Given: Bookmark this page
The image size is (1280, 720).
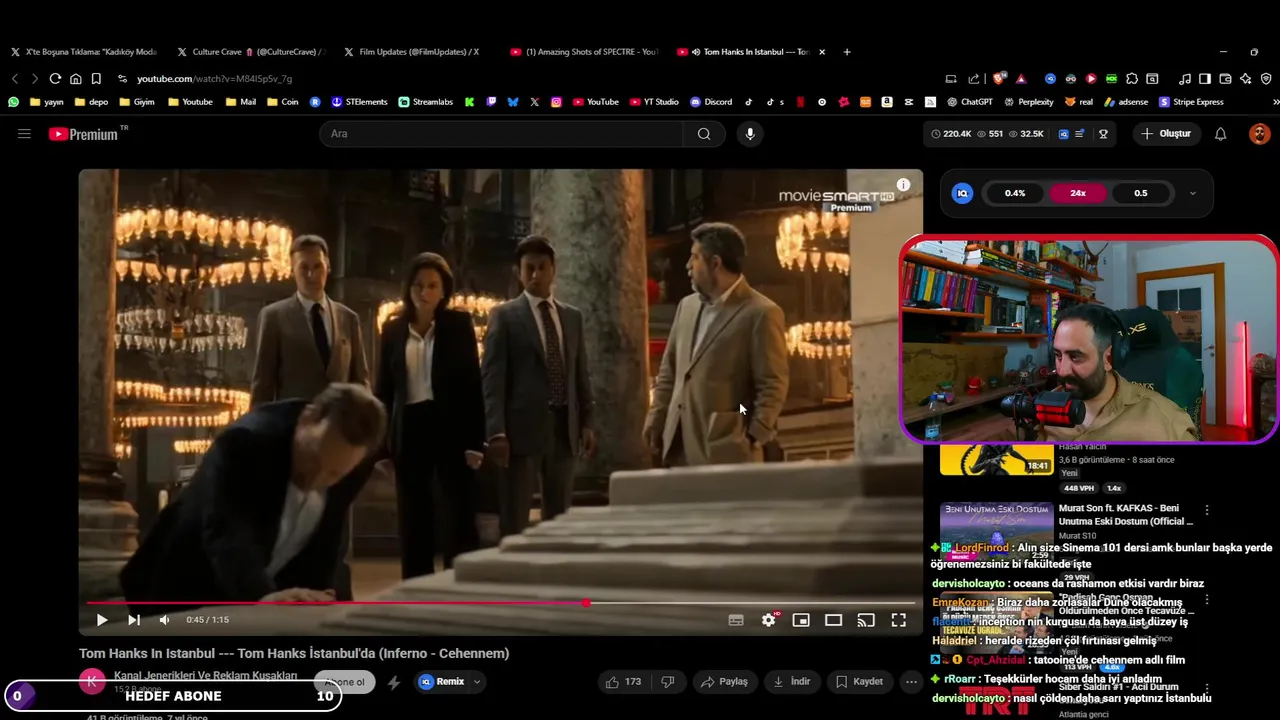Looking at the screenshot, I should tap(96, 78).
